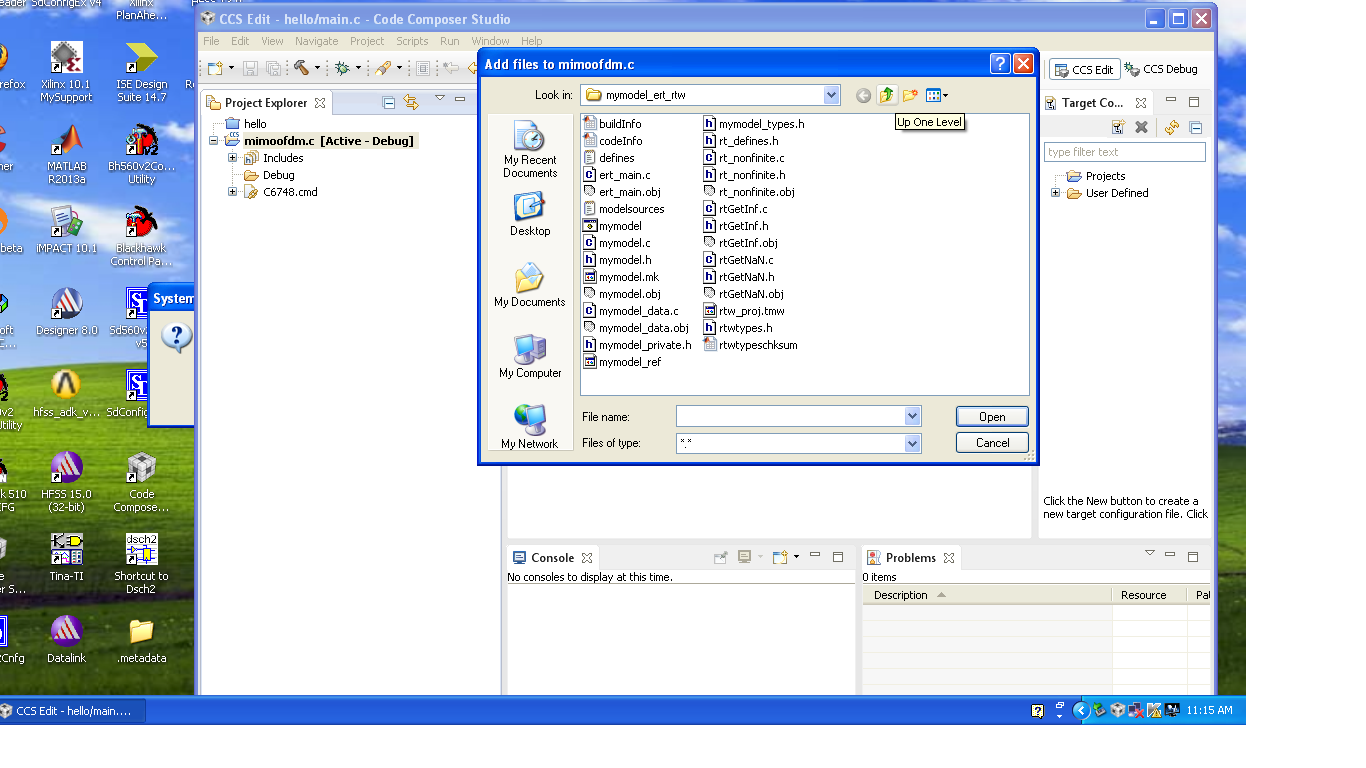Open the Build hammer dropdown arrow
The width and height of the screenshot is (1366, 768).
[x=317, y=68]
